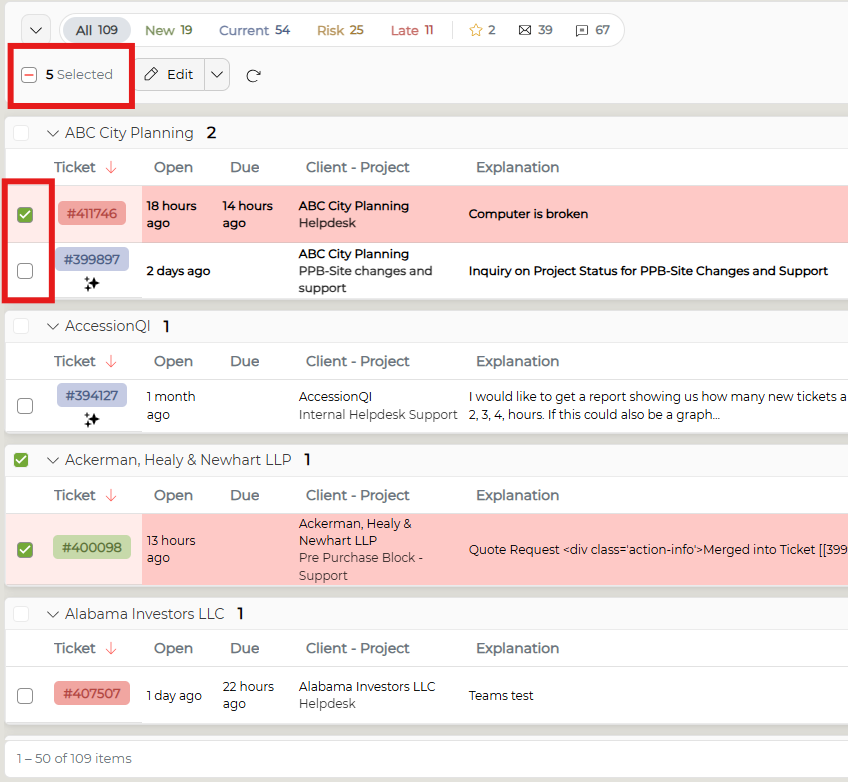The width and height of the screenshot is (848, 782).
Task: Switch to the Late 11 tab
Action: click(412, 30)
